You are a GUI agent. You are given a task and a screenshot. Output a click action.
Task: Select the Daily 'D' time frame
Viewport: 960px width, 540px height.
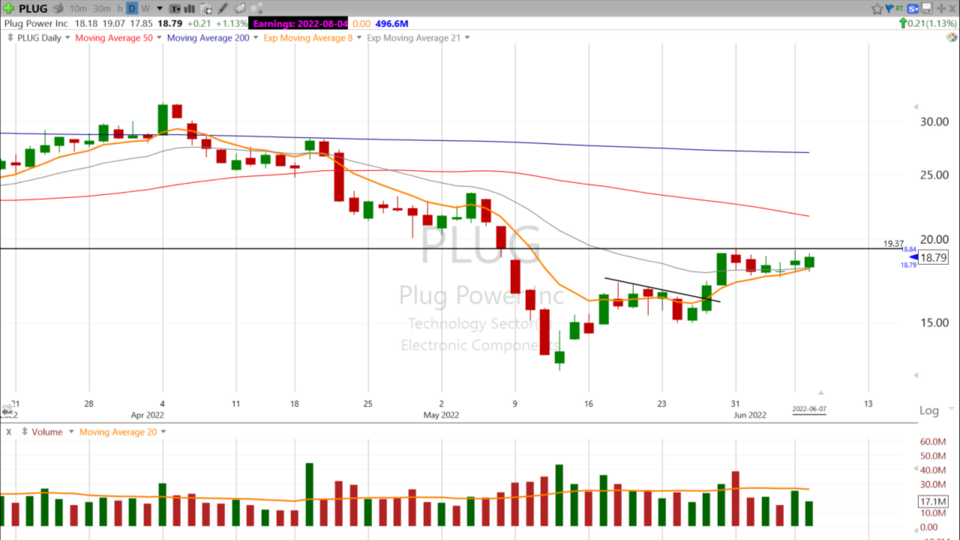coord(132,8)
